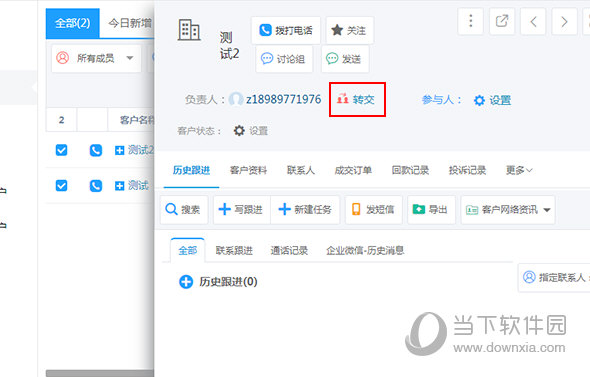Go to the next customer arrow
The image size is (590, 377).
pyautogui.click(x=564, y=21)
